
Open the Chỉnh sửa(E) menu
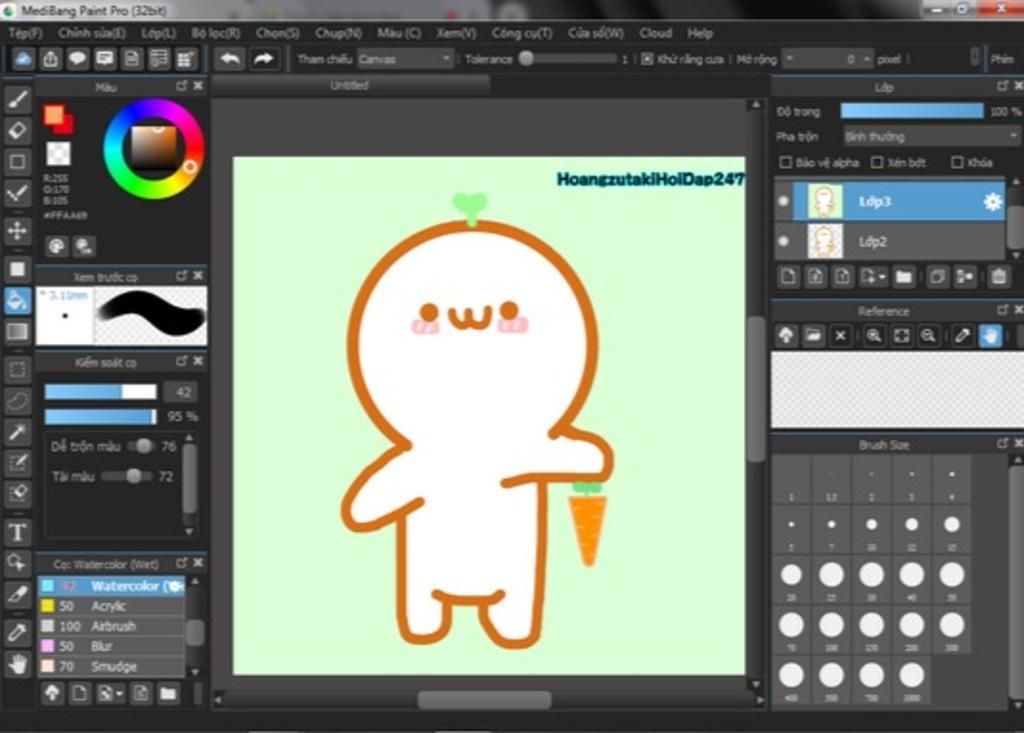tap(91, 33)
